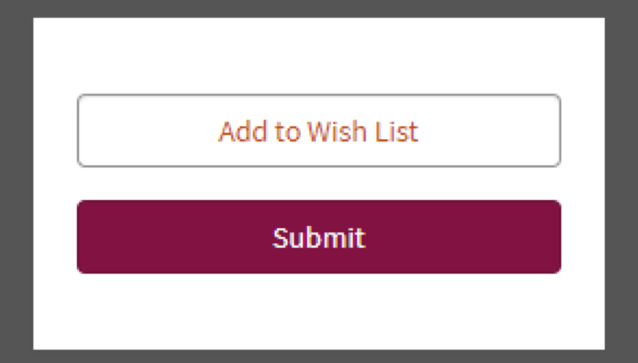Select the button labeled Submit
638x363 pixels.
[x=319, y=237]
